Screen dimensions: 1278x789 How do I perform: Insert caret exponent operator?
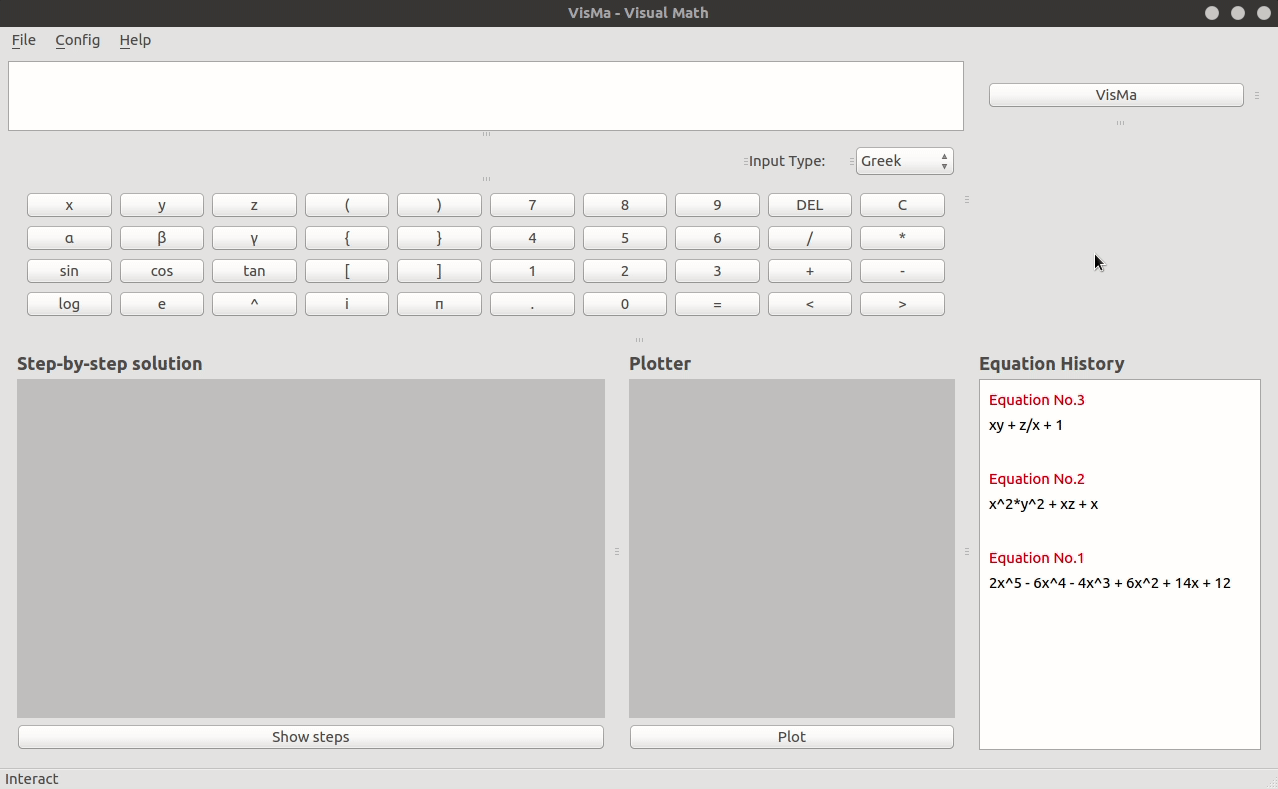click(x=254, y=304)
